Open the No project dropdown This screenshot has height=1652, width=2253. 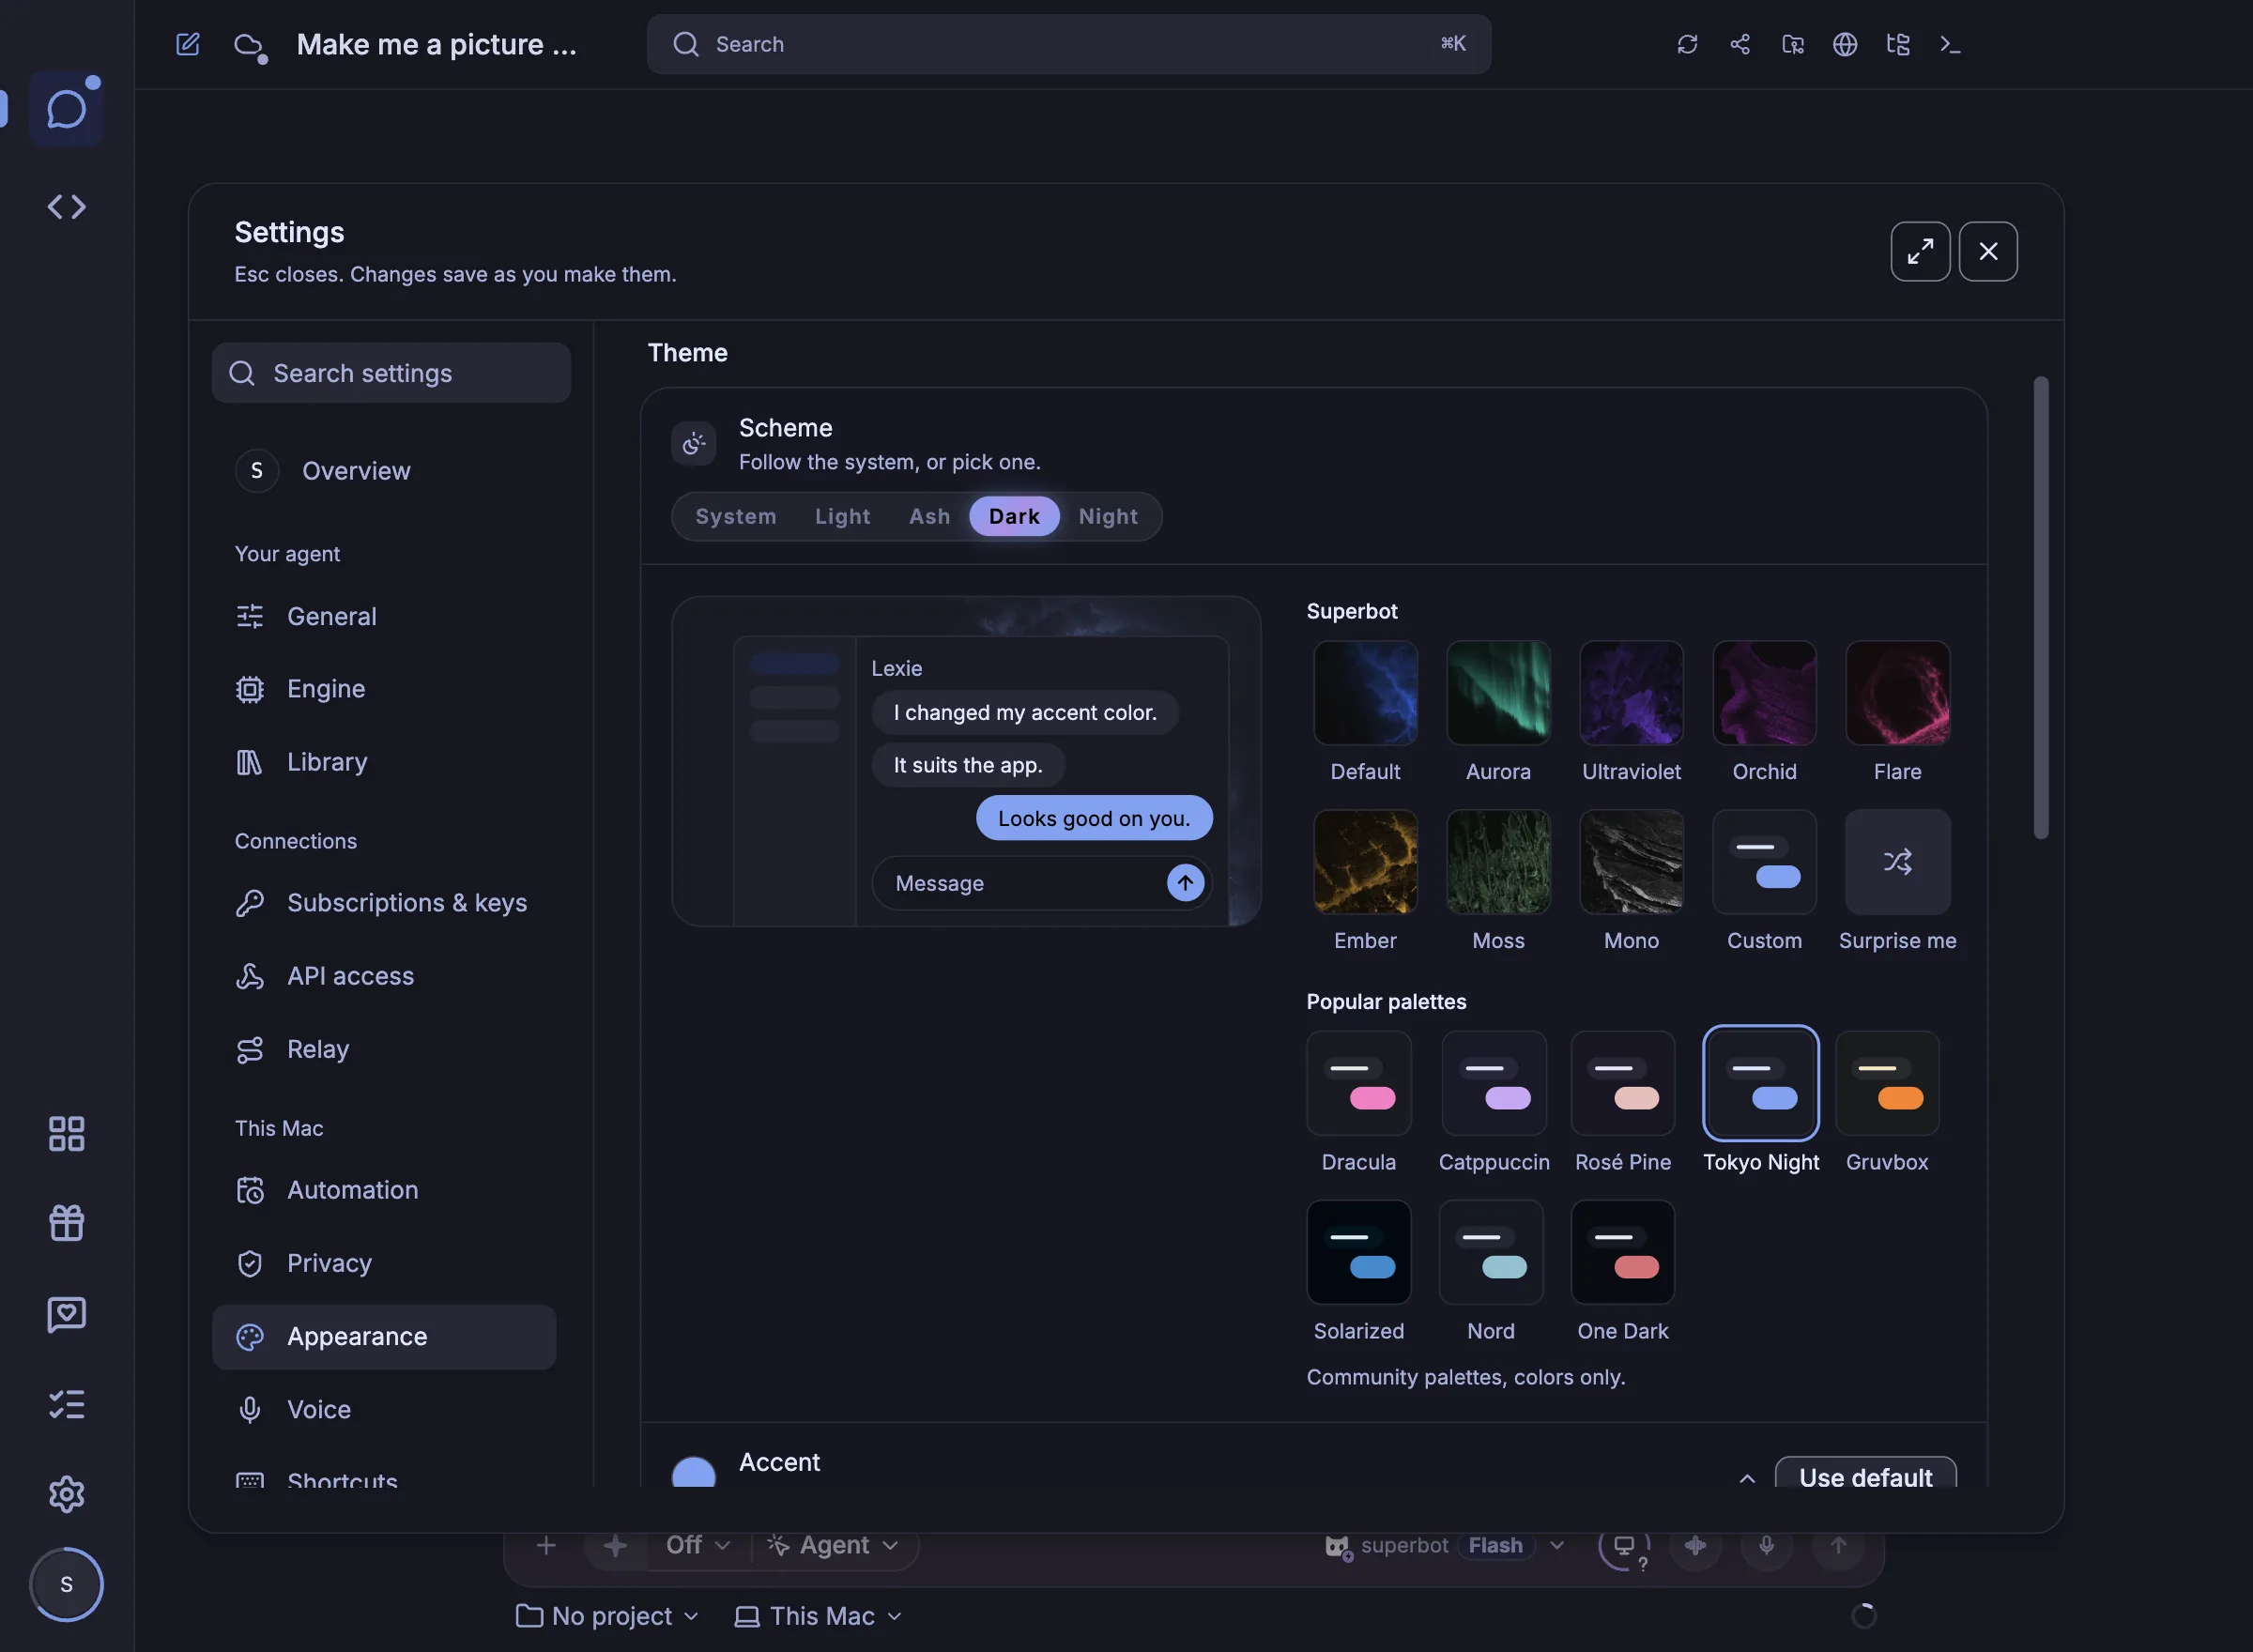(607, 1616)
